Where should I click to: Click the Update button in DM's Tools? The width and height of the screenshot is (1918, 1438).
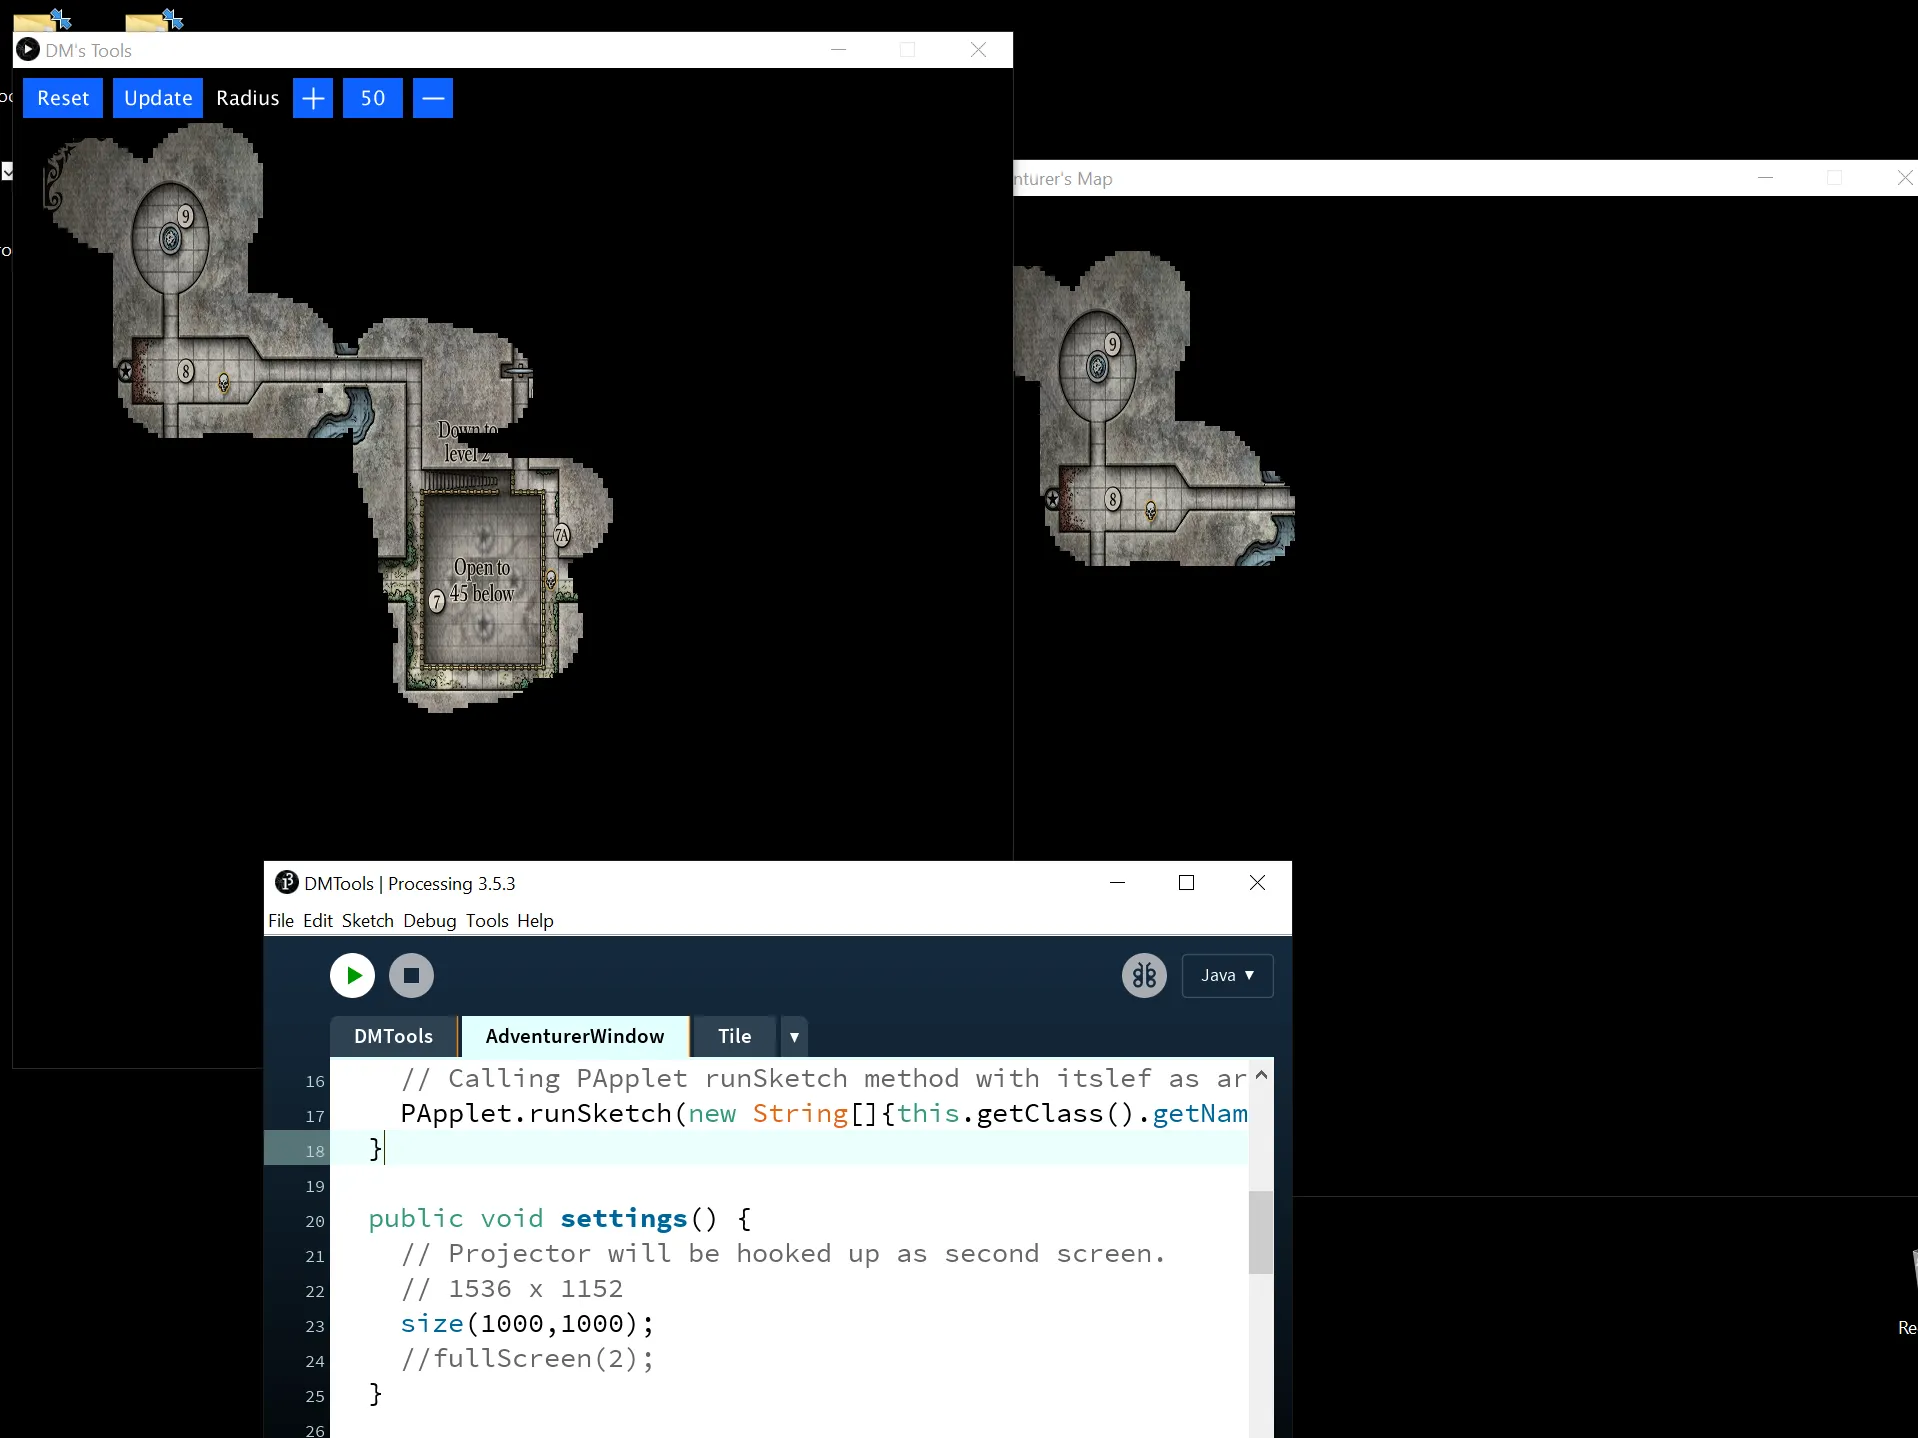tap(158, 98)
